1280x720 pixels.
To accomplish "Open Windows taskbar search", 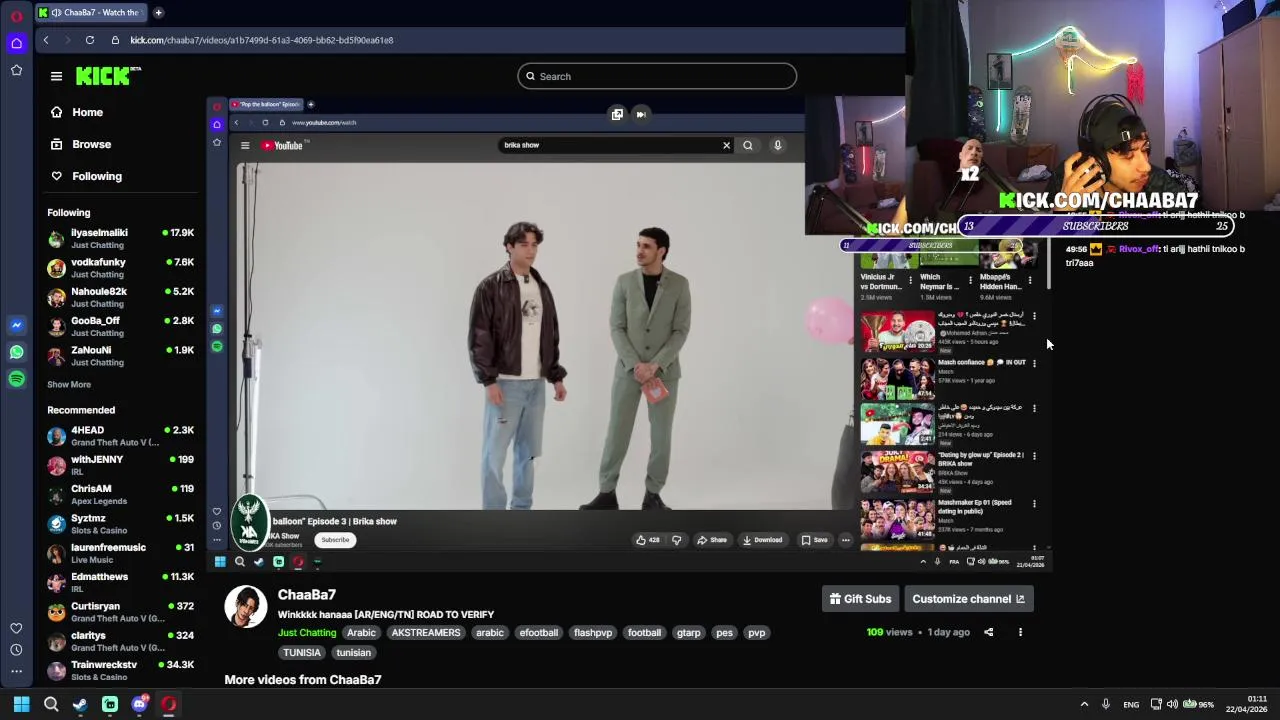I will pos(51,704).
